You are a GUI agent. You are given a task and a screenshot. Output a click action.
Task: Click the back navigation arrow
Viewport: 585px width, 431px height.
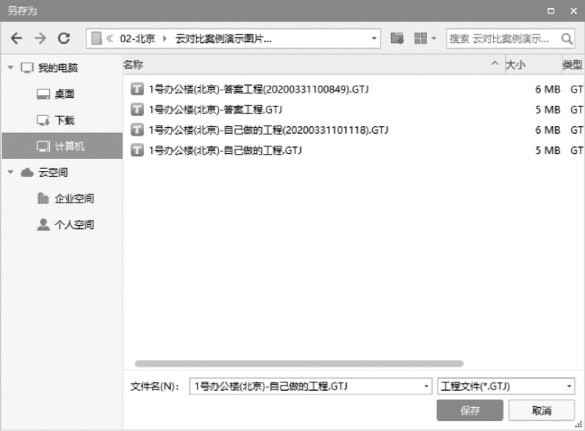(x=16, y=38)
